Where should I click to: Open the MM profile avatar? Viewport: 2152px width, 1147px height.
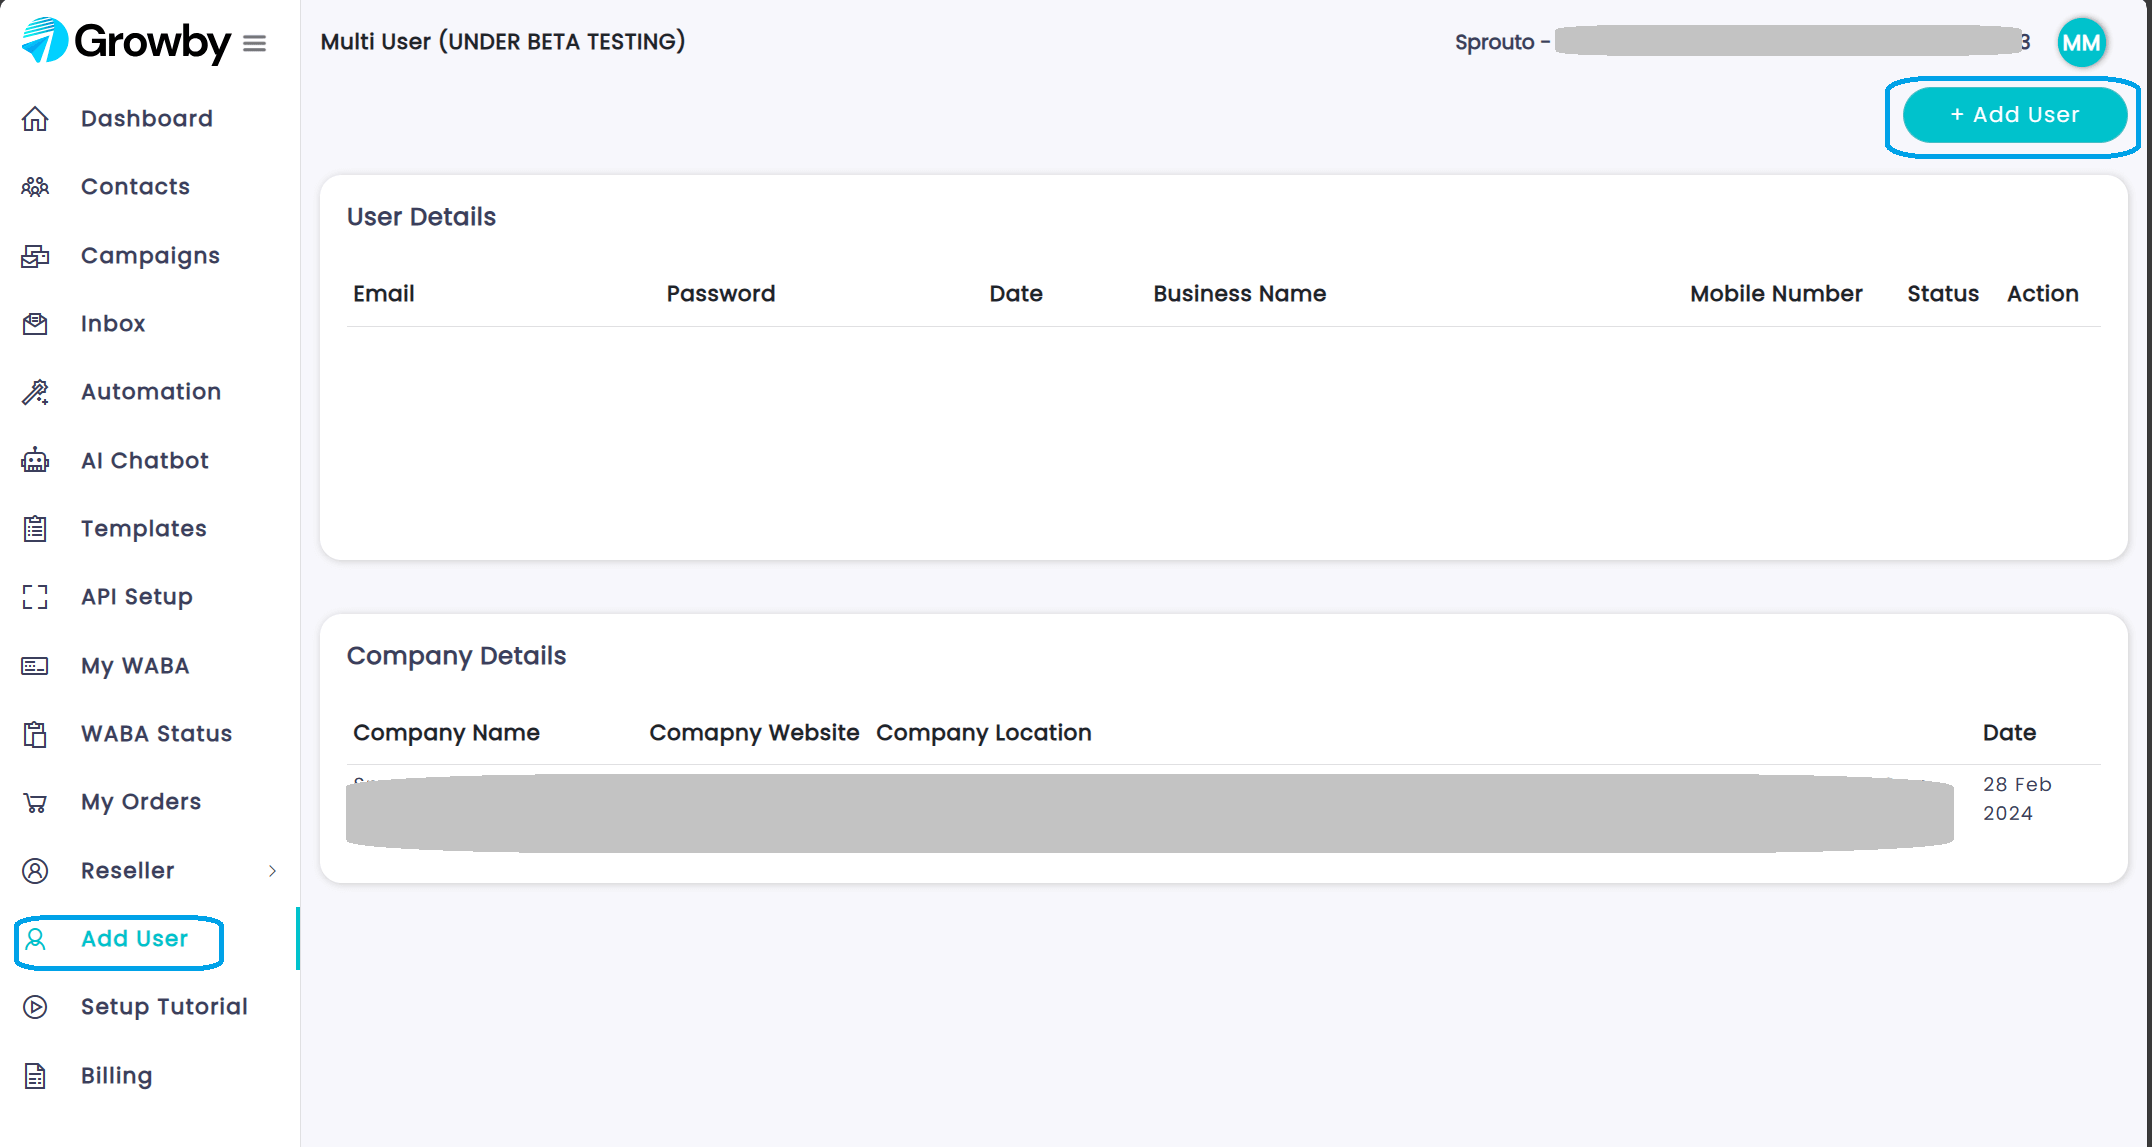pyautogui.click(x=2081, y=43)
